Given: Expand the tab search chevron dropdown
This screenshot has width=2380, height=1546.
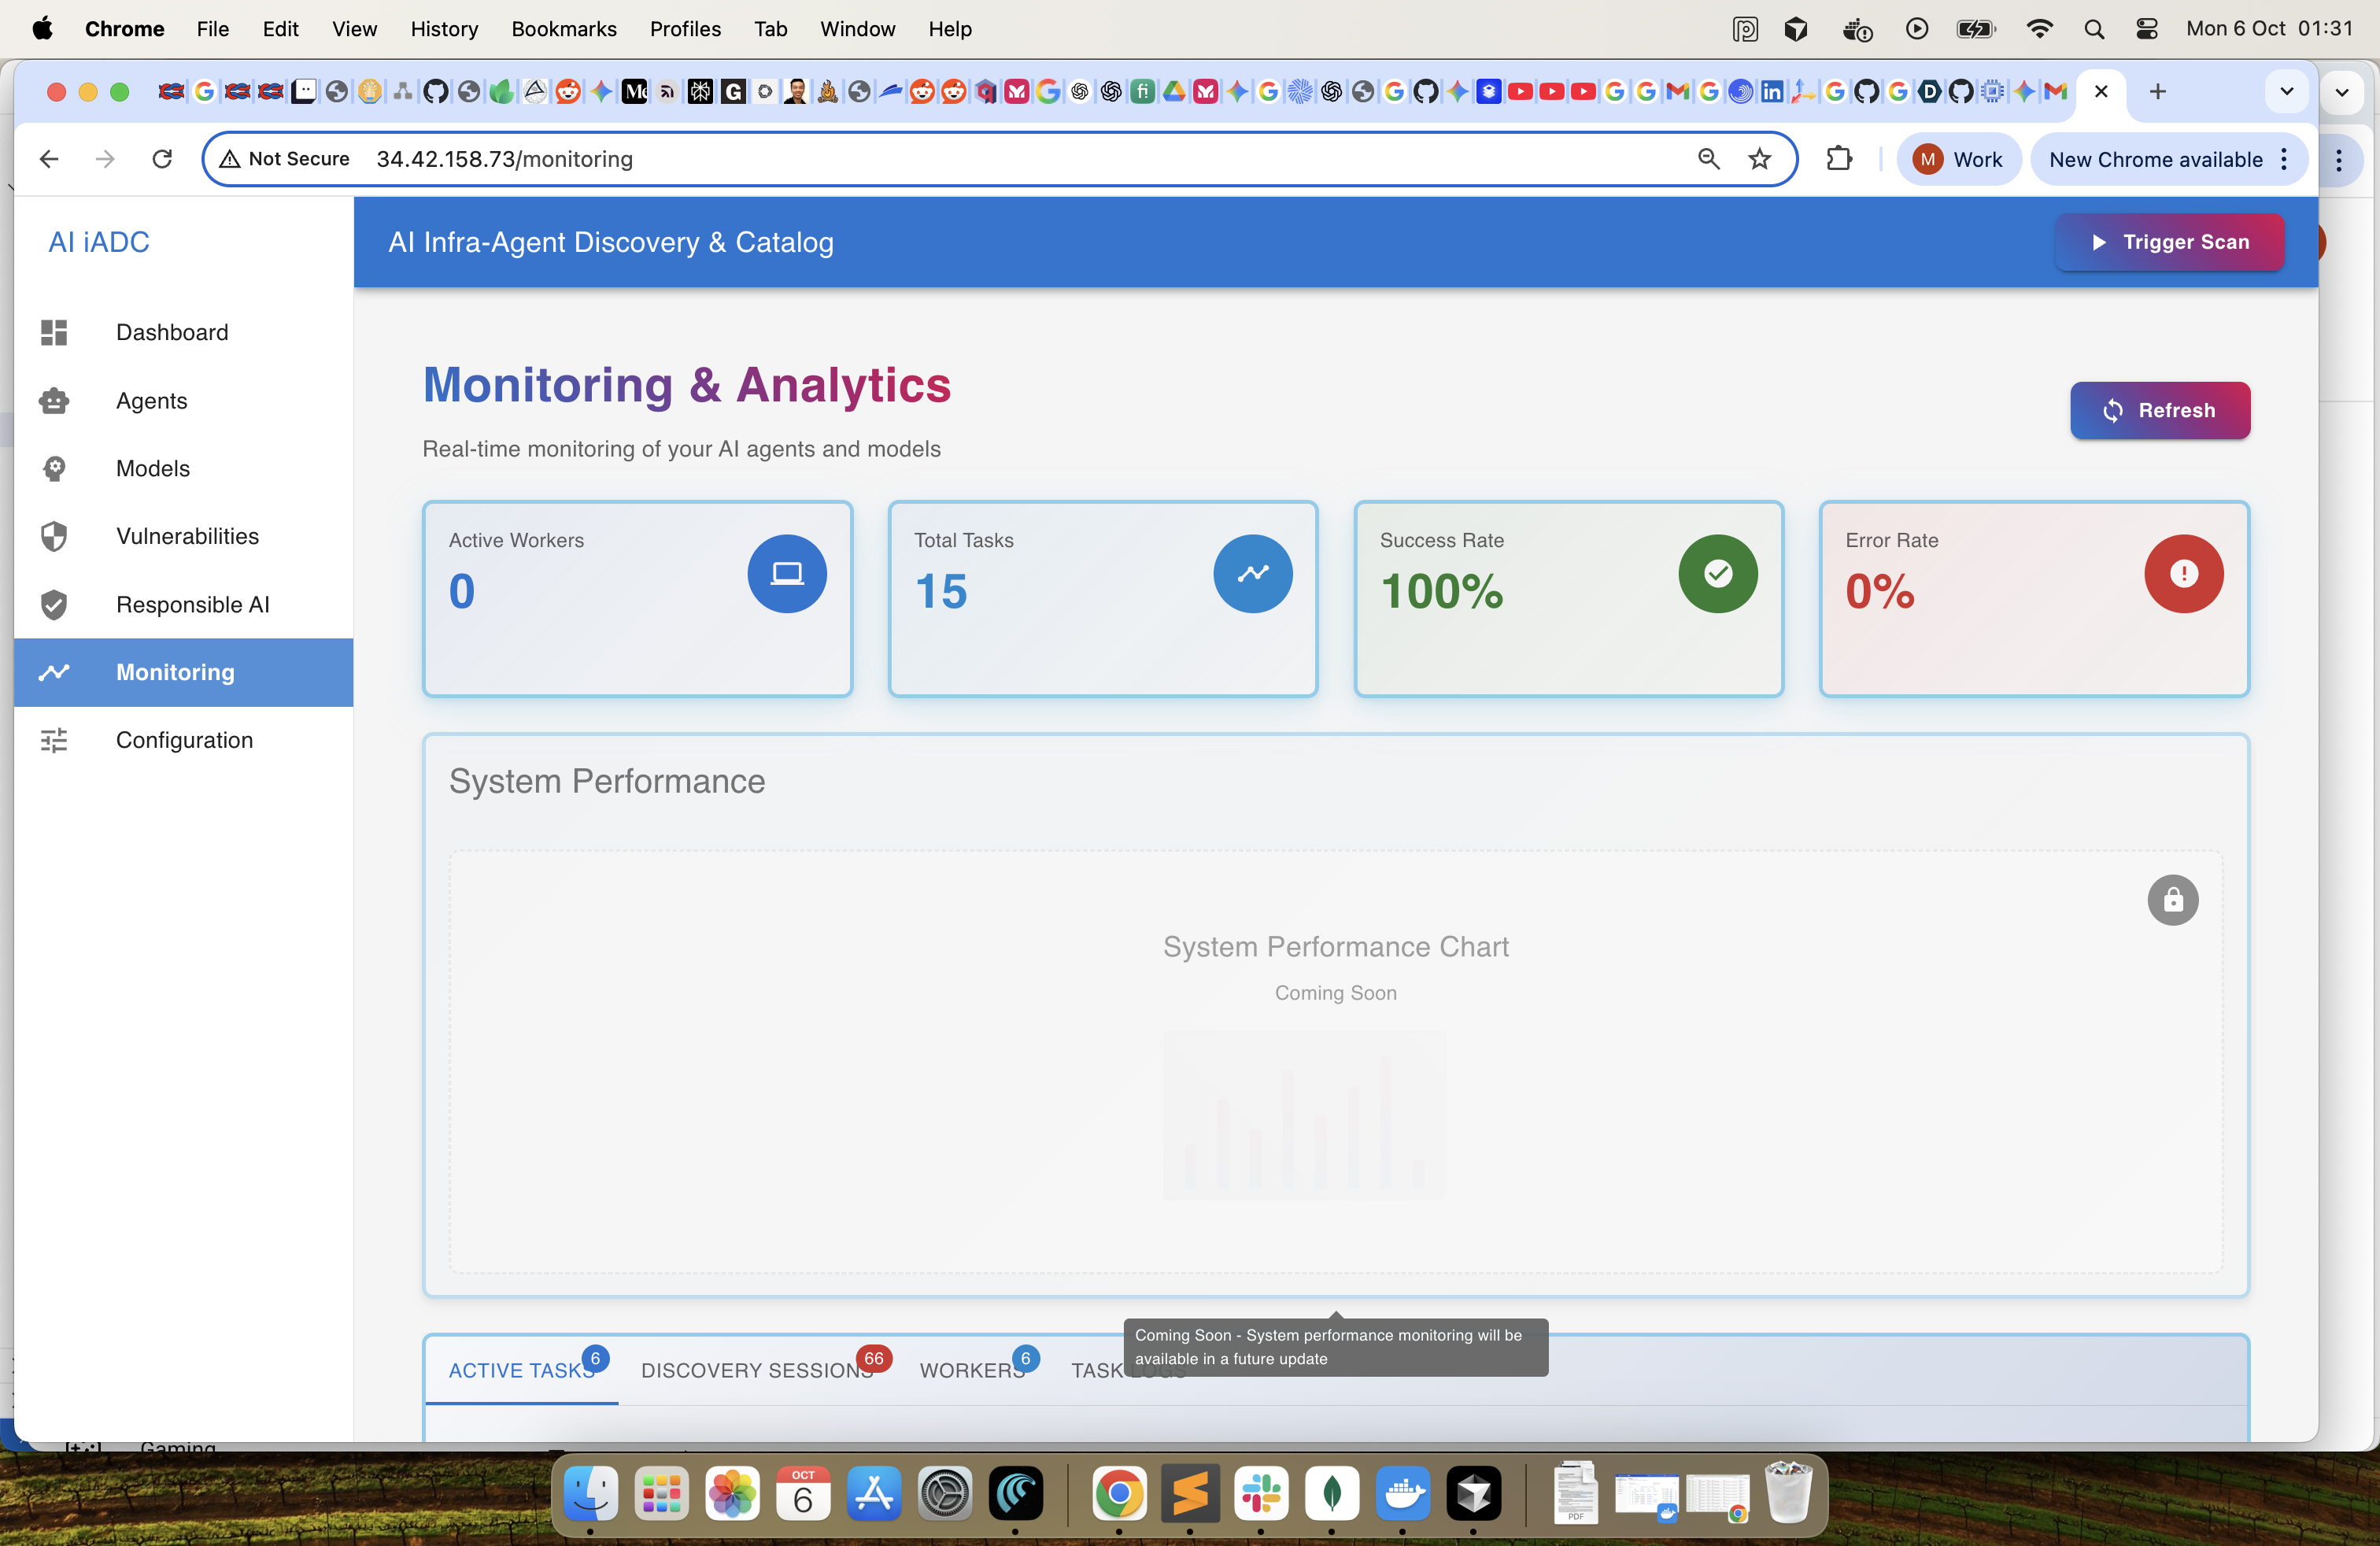Looking at the screenshot, I should (2286, 92).
